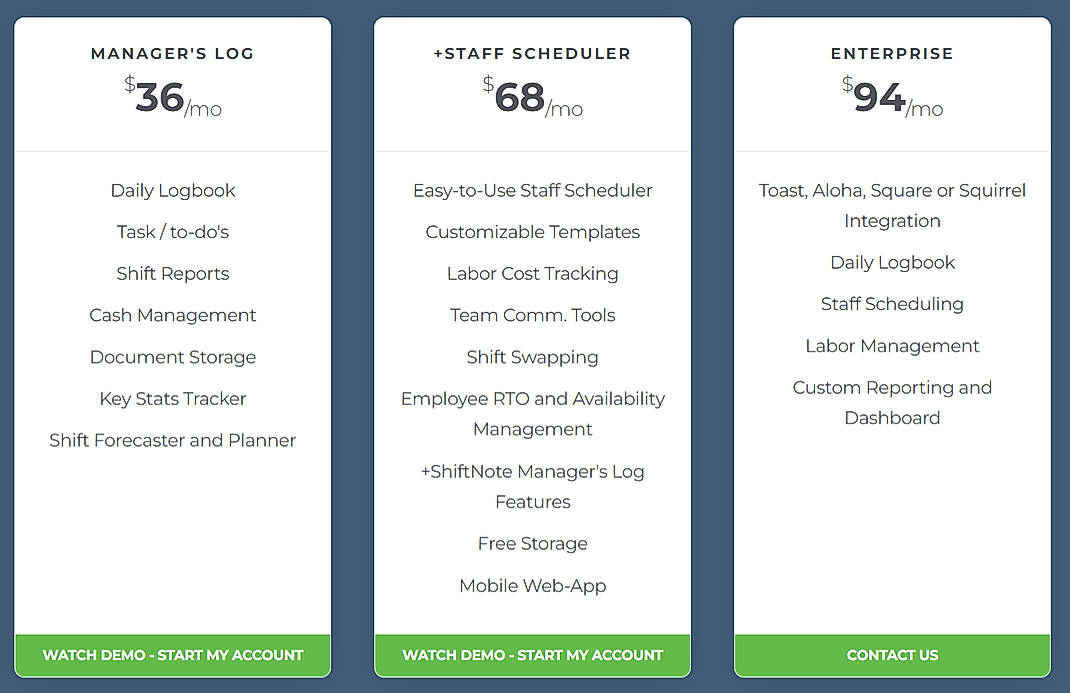The image size is (1070, 693).
Task: Open the Custom Reporting and Dashboard feature
Action: click(x=892, y=402)
